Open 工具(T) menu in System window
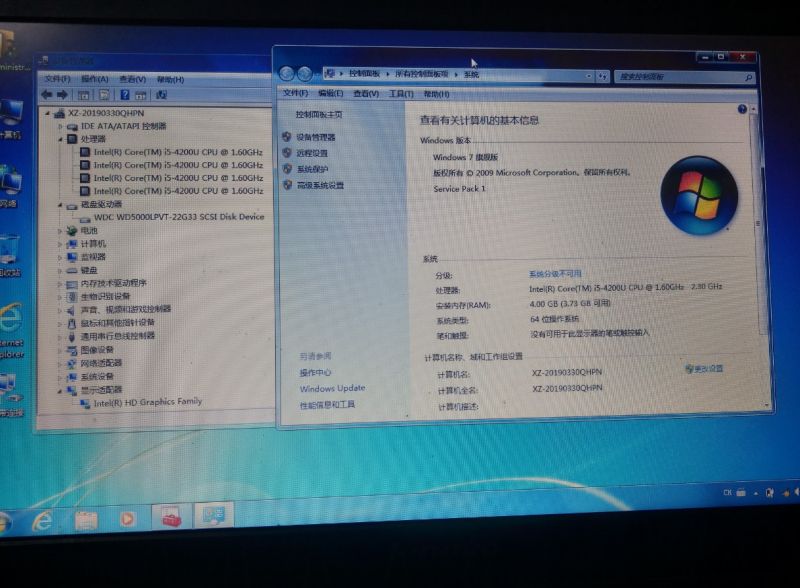 coord(401,94)
